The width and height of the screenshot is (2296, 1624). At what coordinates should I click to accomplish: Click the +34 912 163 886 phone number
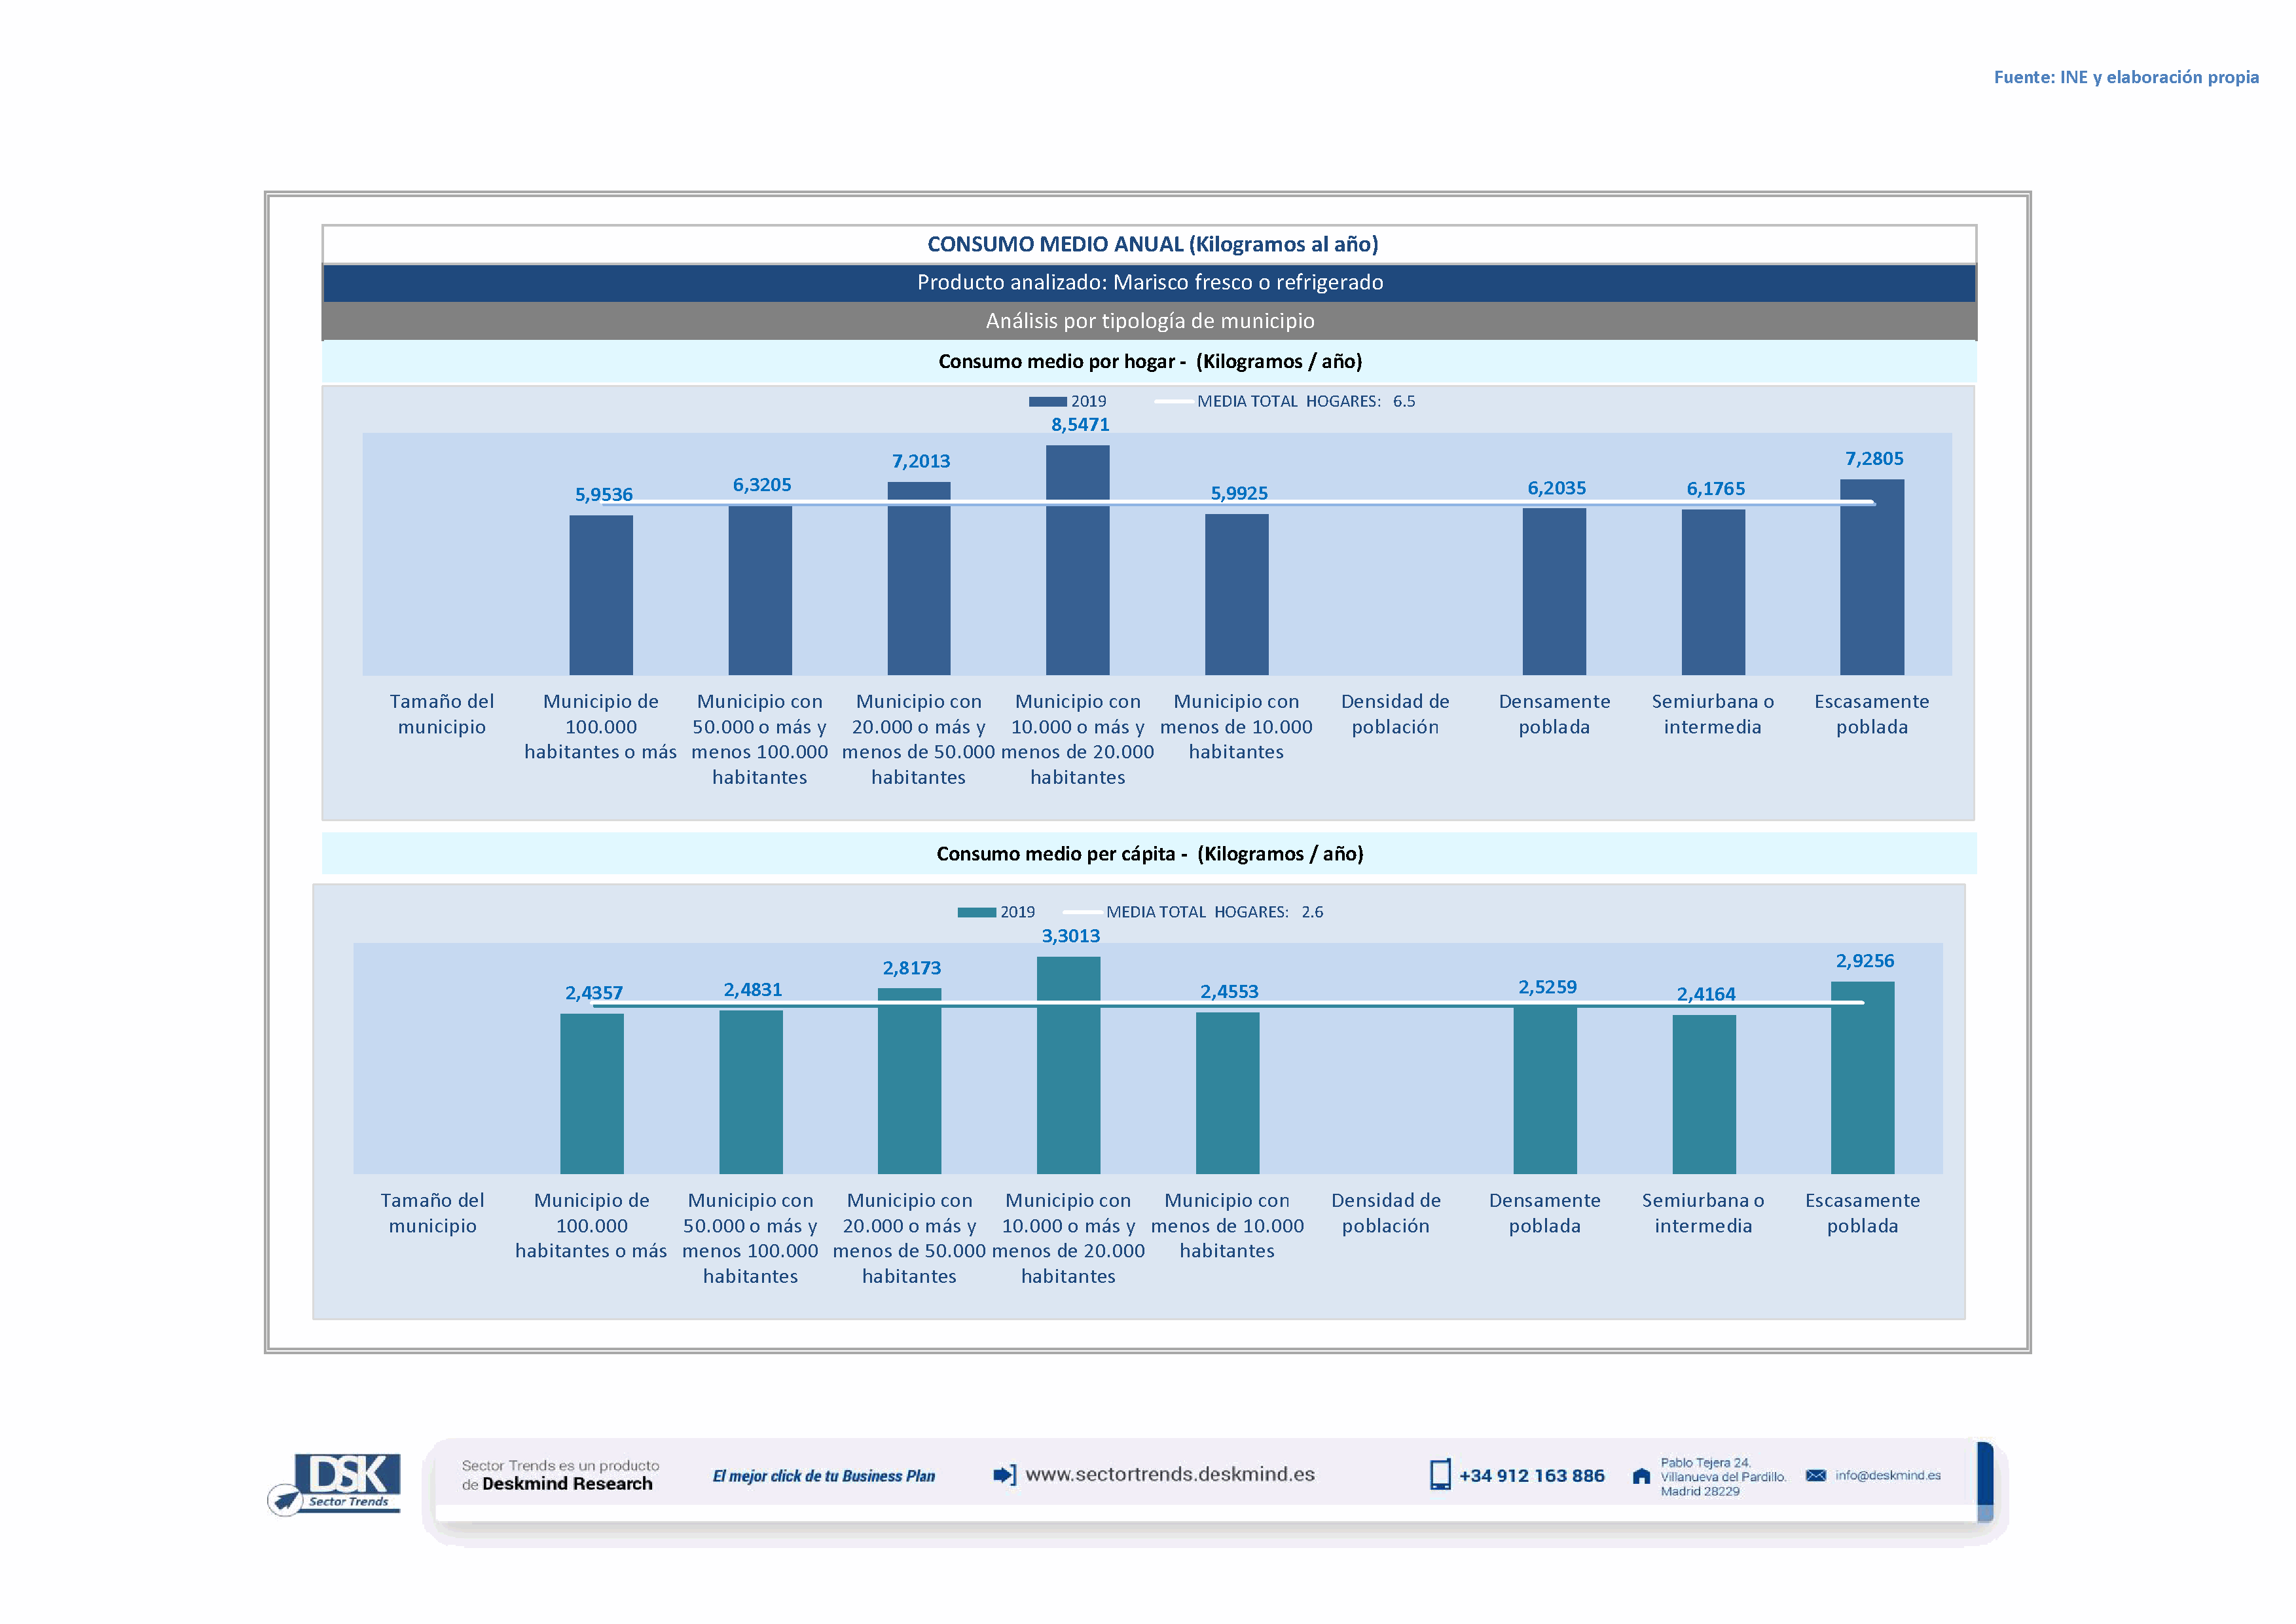(1531, 1476)
